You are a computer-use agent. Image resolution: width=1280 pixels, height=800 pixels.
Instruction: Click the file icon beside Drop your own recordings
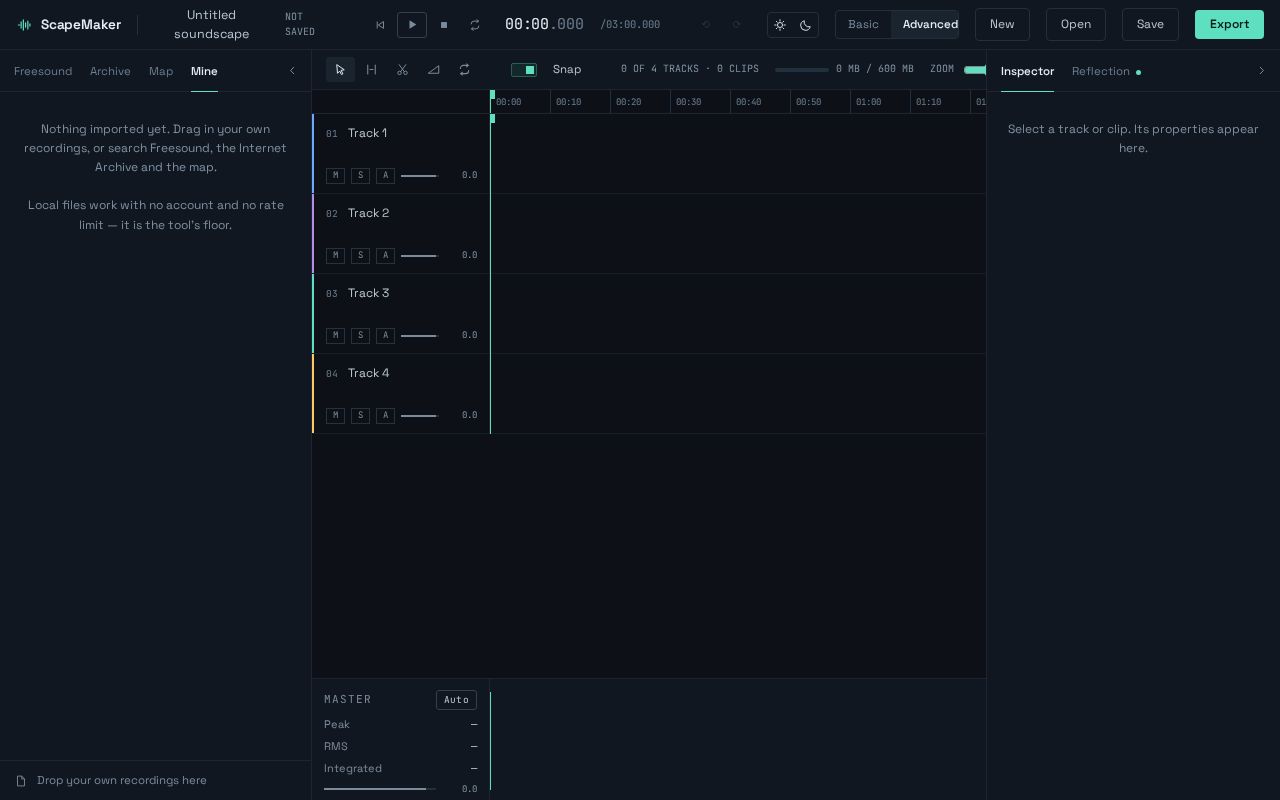[21, 781]
